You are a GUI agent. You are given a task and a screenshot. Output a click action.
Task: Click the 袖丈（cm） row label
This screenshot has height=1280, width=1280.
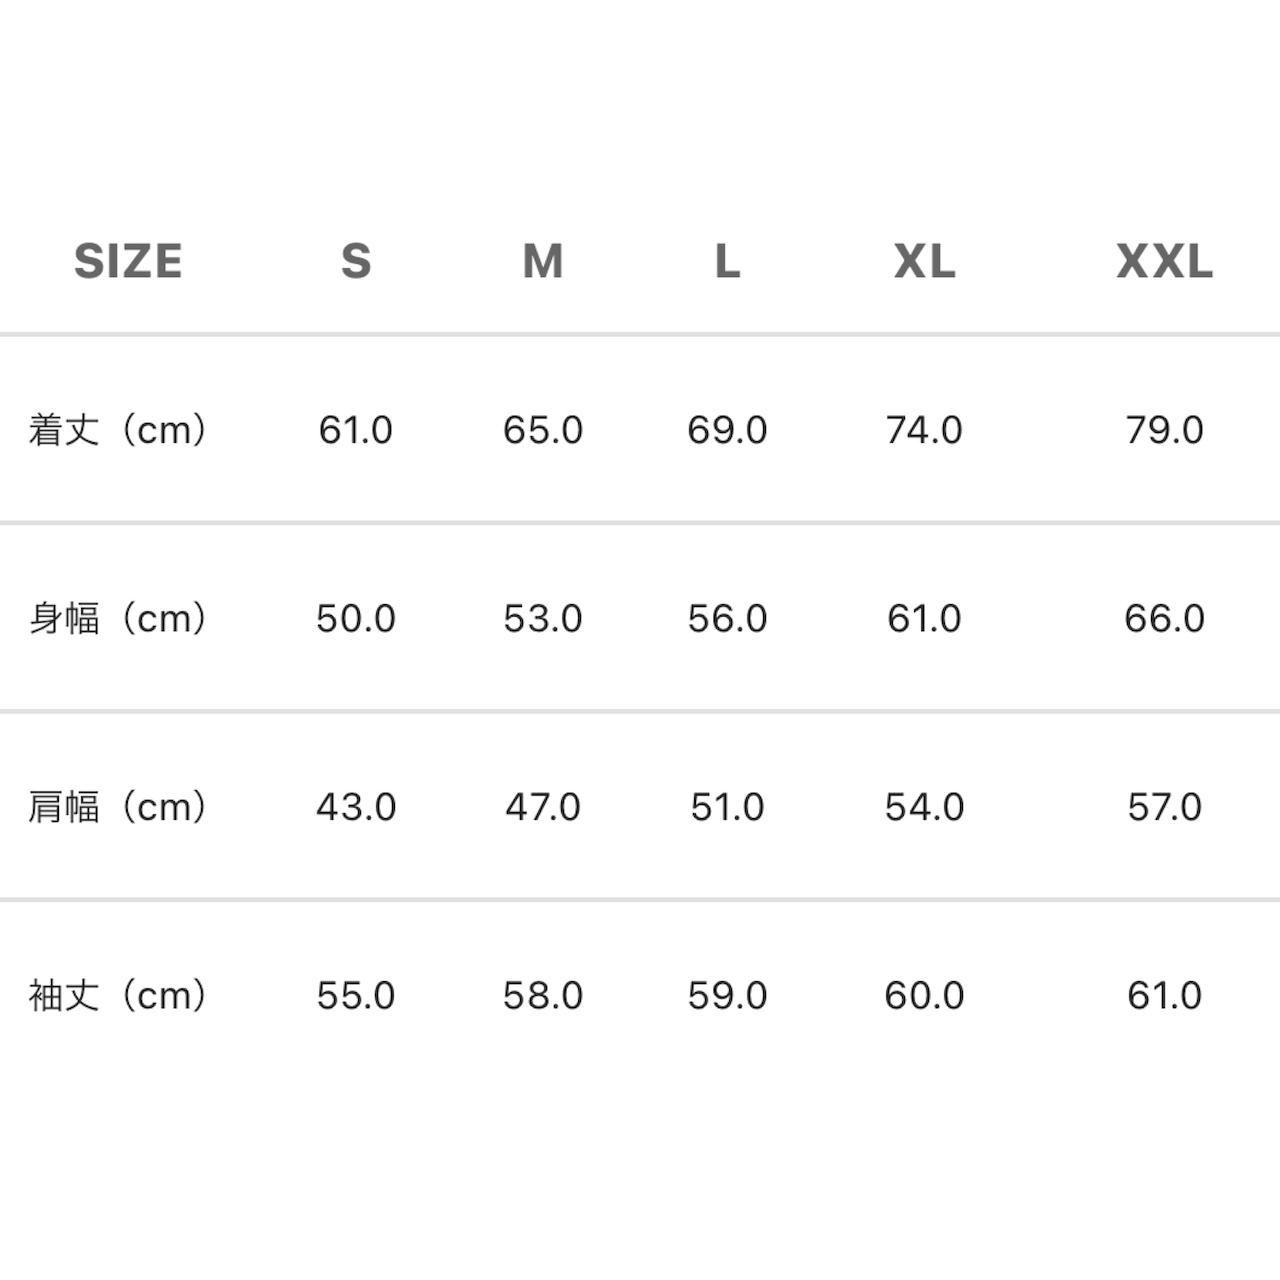point(118,995)
